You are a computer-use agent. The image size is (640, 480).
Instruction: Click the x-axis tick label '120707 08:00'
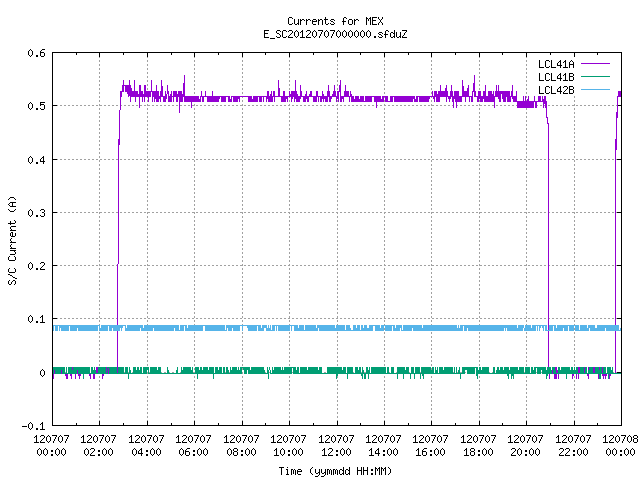(x=241, y=446)
